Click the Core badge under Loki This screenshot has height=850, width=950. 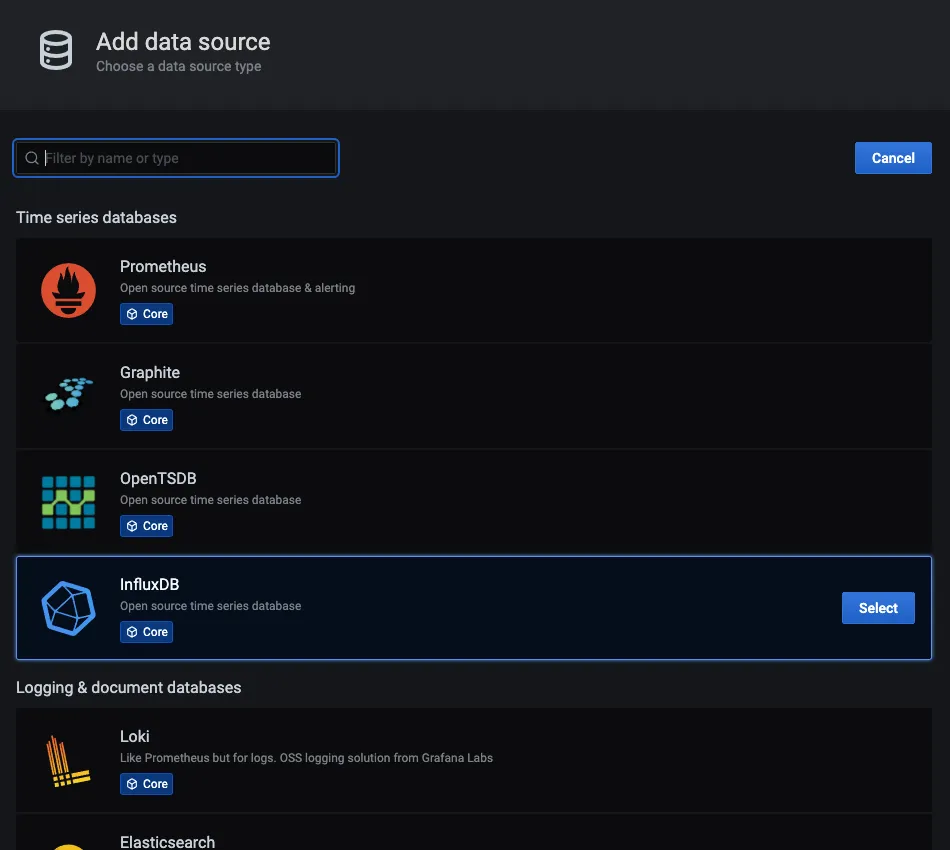(x=146, y=784)
